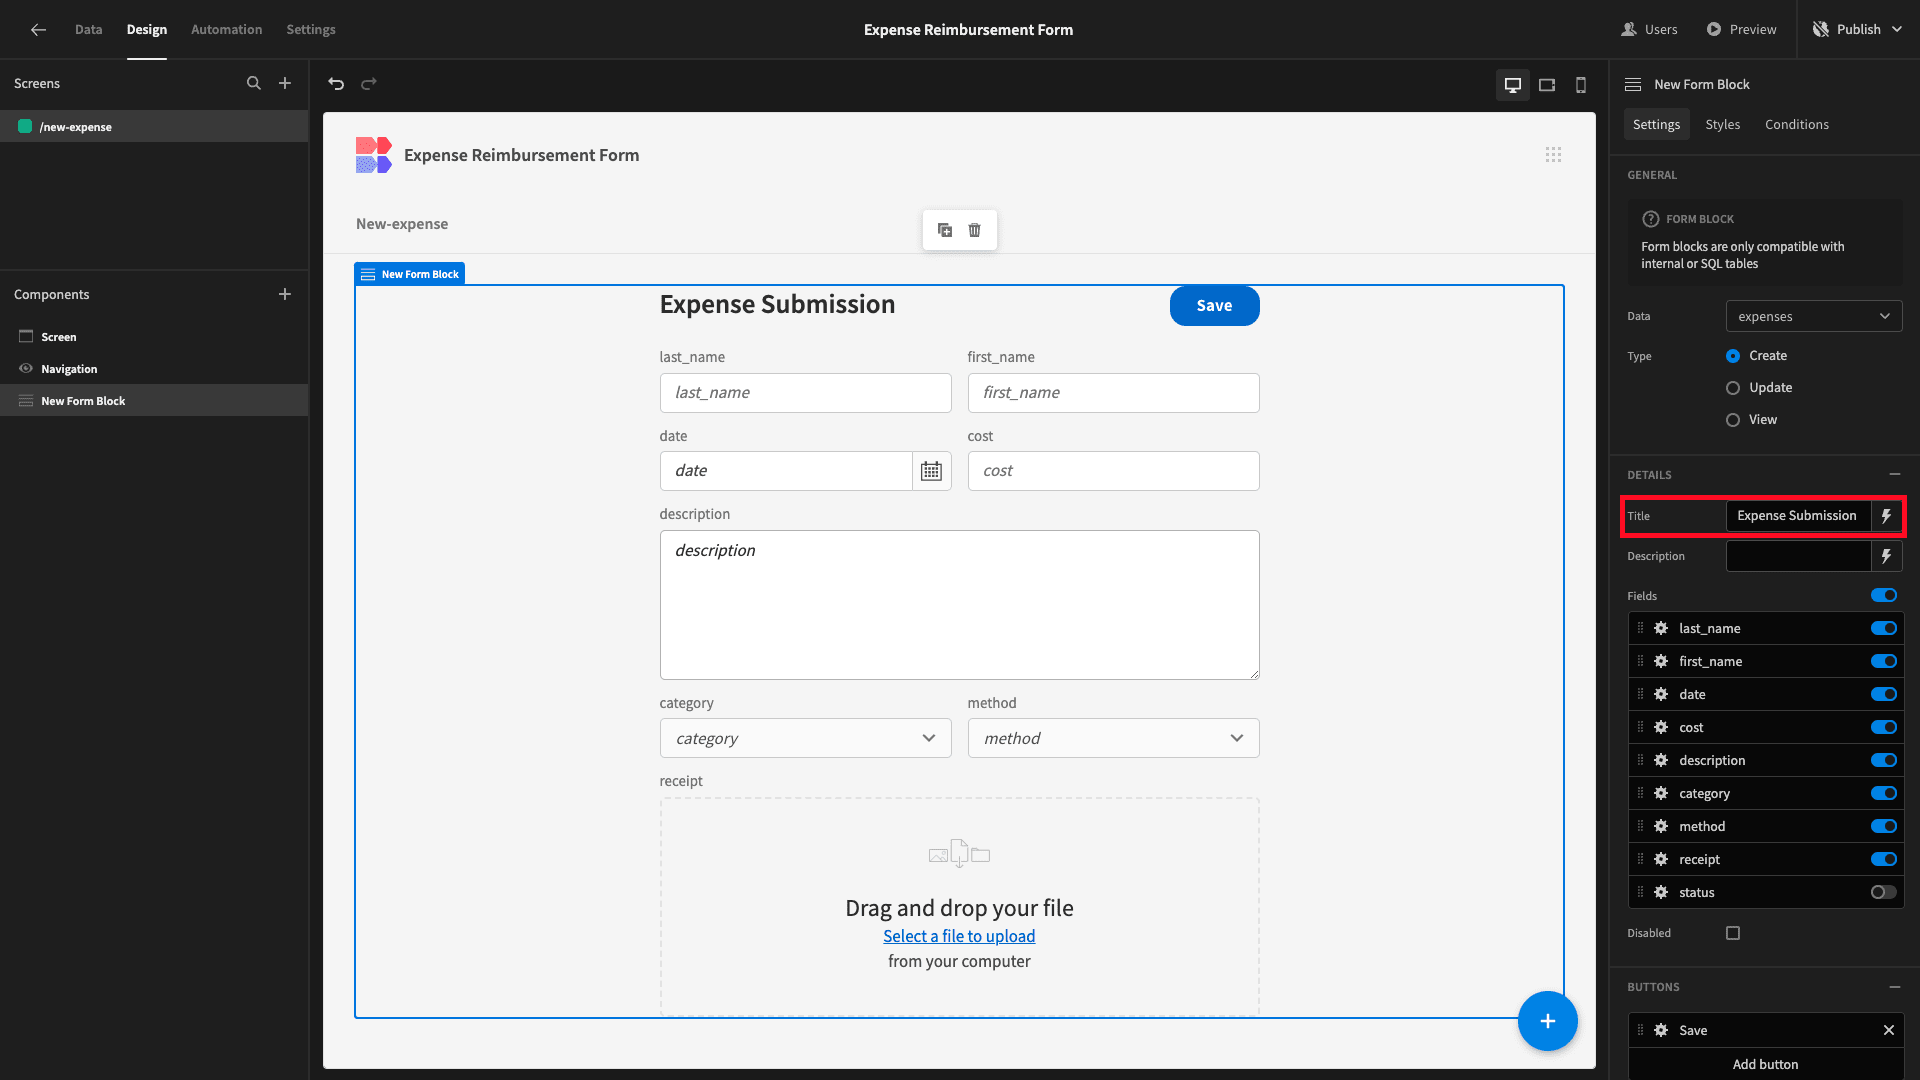Viewport: 1920px width, 1080px height.
Task: Delete component with trash icon
Action: [x=975, y=230]
